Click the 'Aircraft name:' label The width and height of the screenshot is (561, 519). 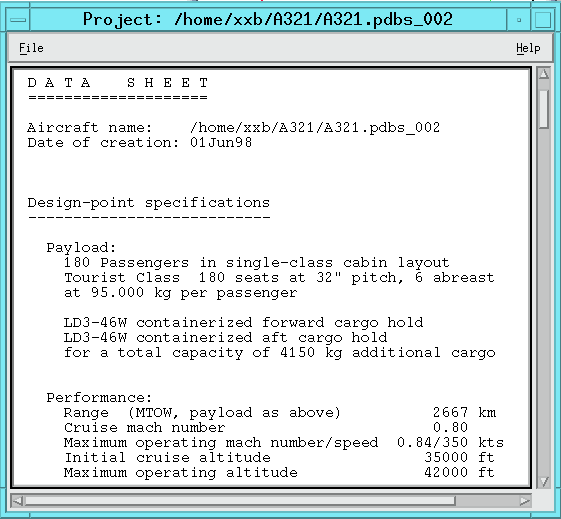coord(90,128)
